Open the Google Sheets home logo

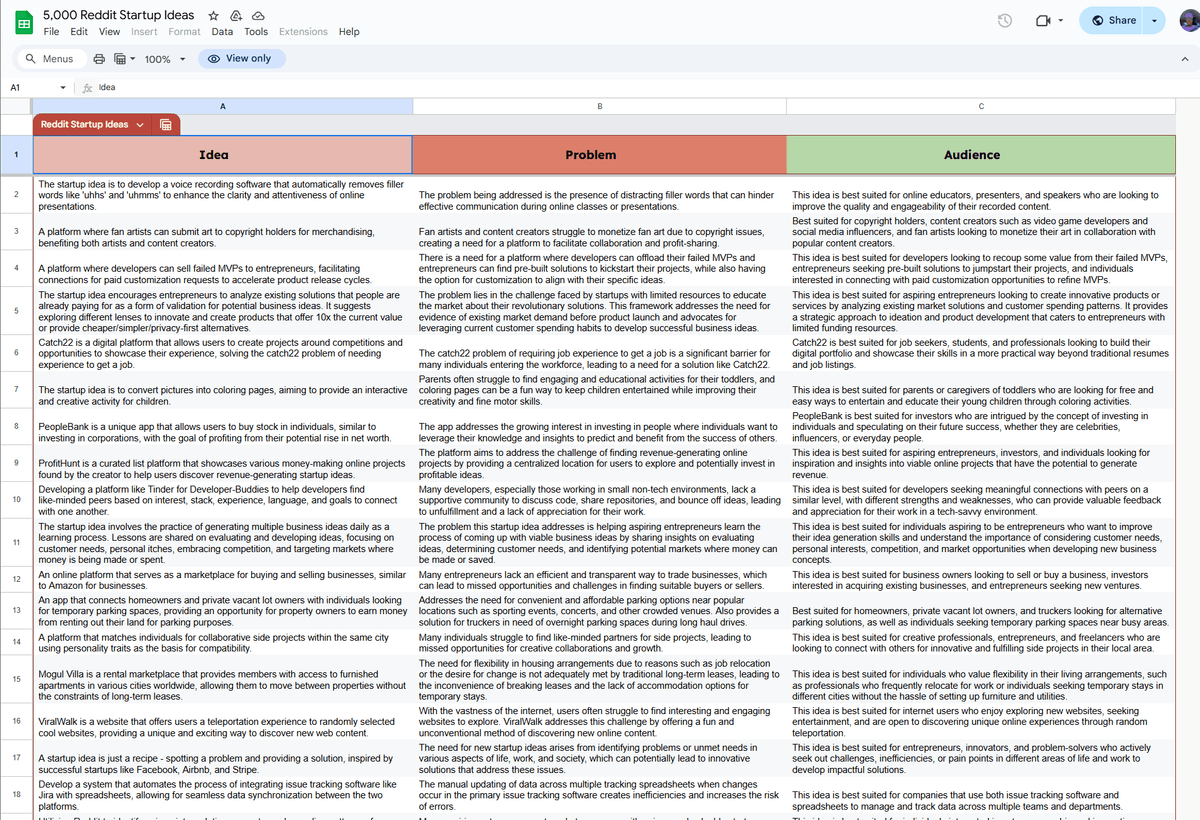click(22, 24)
